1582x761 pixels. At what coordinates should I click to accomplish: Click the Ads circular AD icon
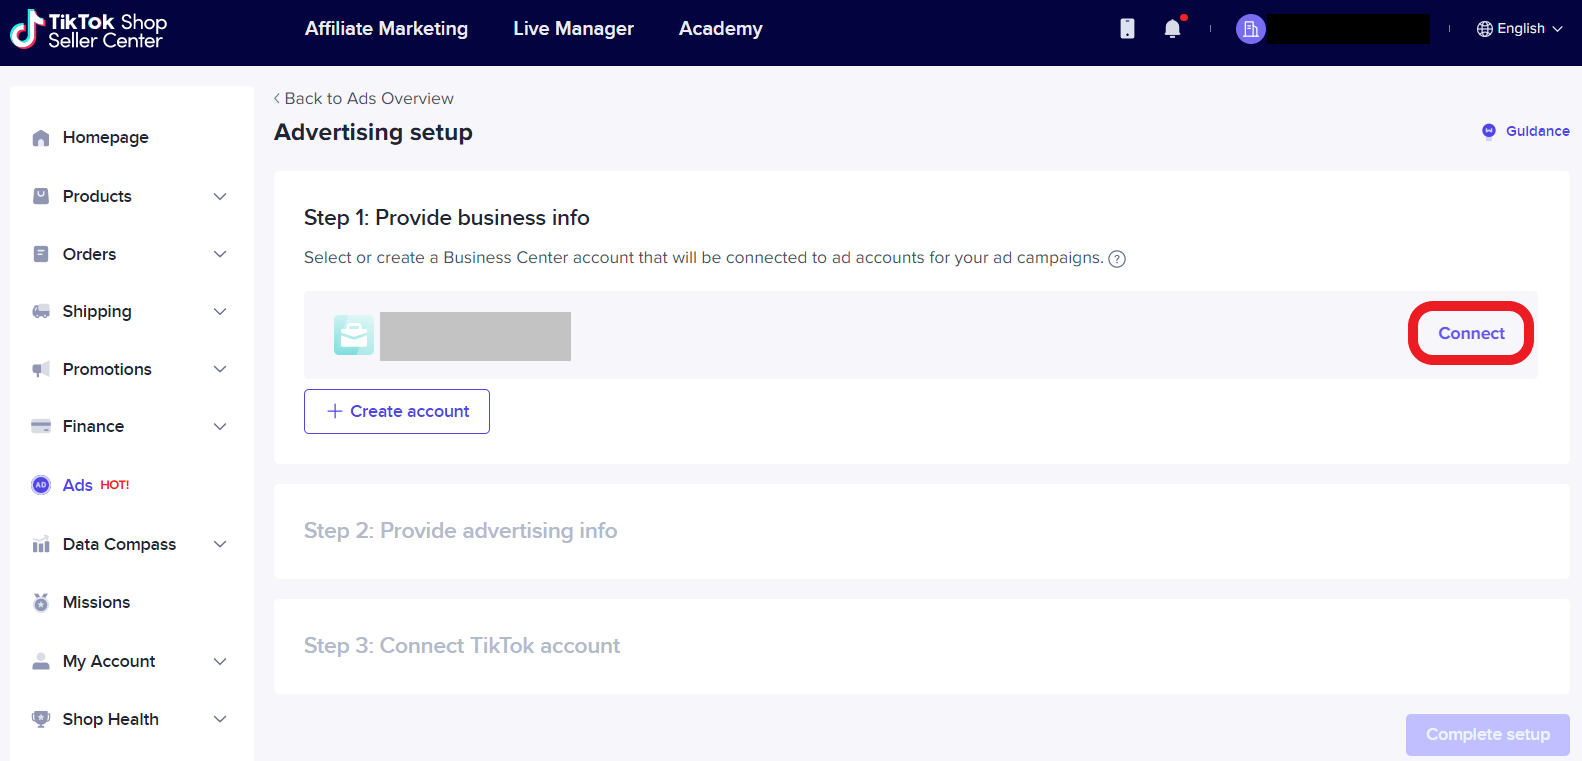[41, 485]
